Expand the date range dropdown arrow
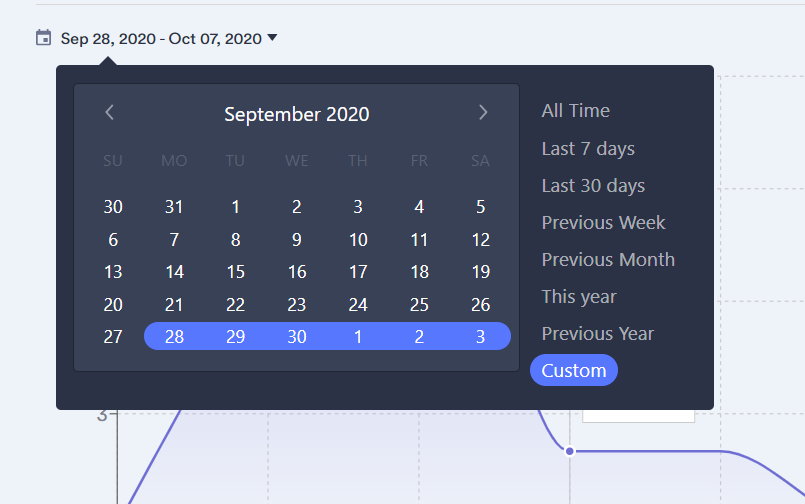 tap(273, 38)
